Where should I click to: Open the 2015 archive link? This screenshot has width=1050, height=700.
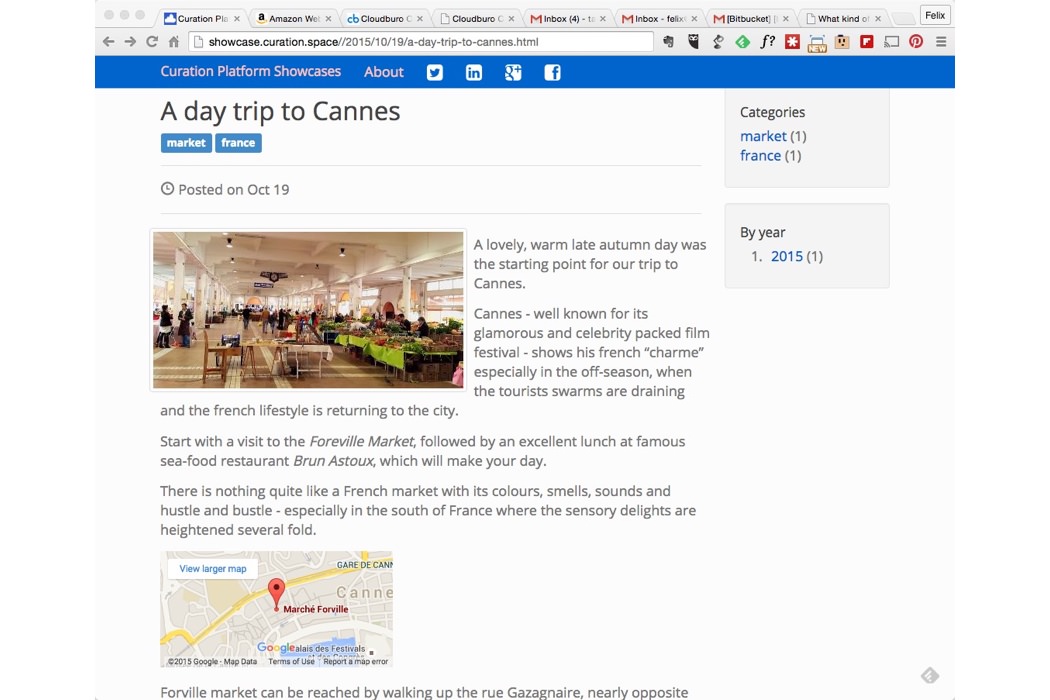pos(787,257)
